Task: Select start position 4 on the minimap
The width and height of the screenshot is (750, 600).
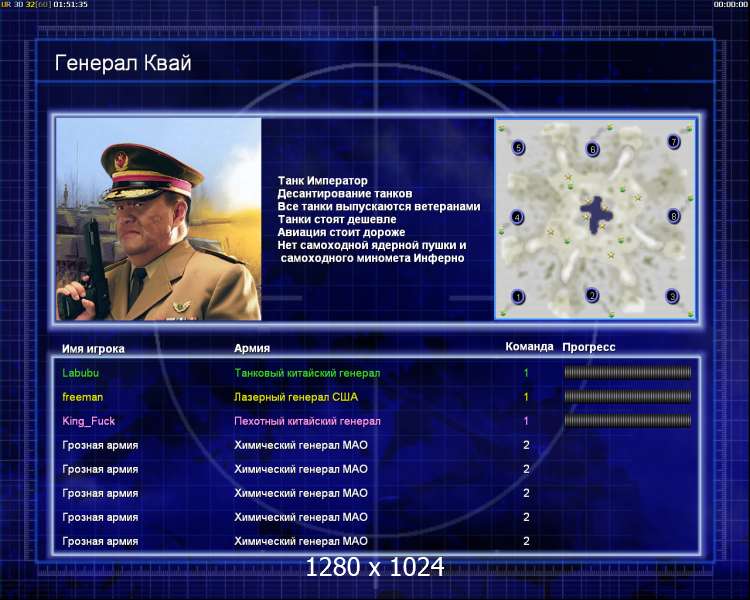Action: [518, 217]
